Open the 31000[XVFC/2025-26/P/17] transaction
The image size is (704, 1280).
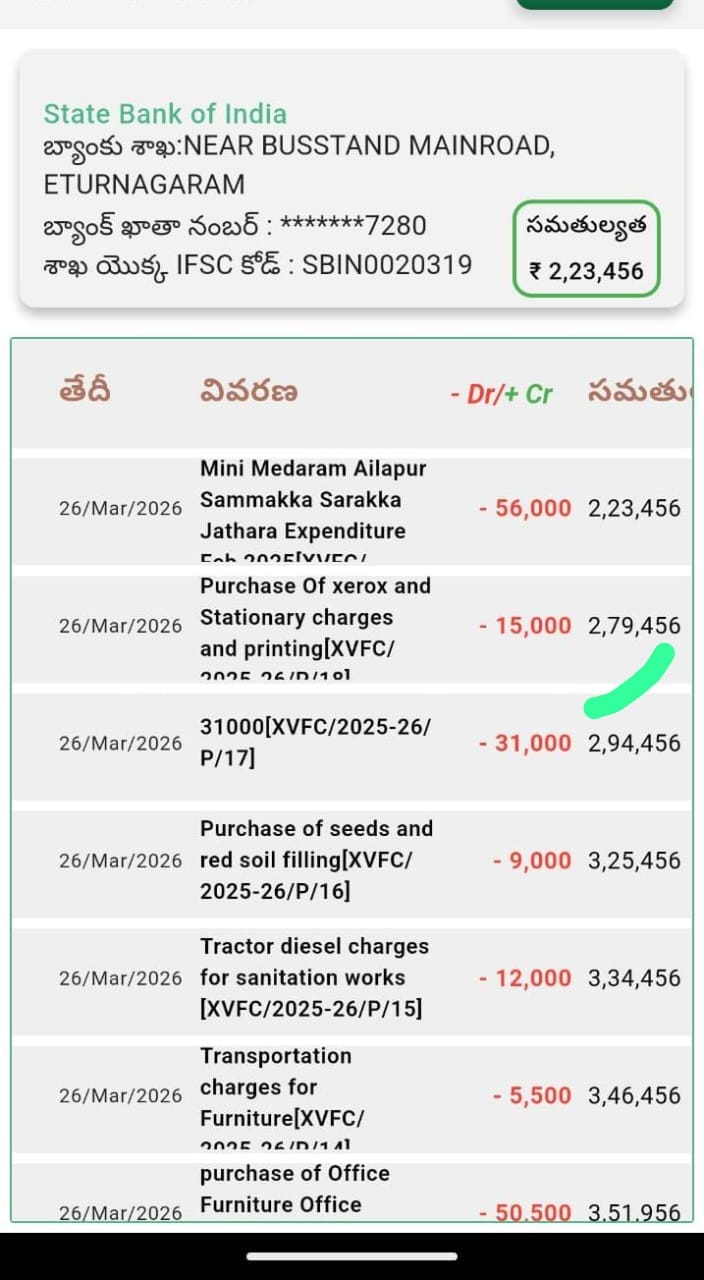coord(315,743)
